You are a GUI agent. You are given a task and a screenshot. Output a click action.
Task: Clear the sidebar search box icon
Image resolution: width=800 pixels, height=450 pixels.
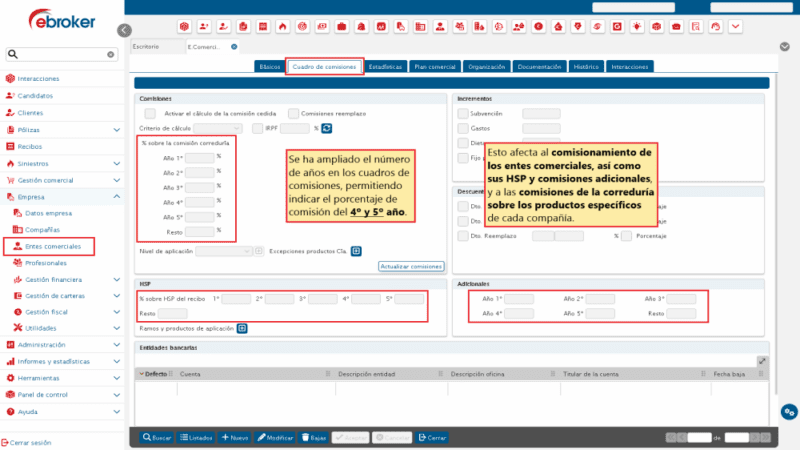[110, 55]
